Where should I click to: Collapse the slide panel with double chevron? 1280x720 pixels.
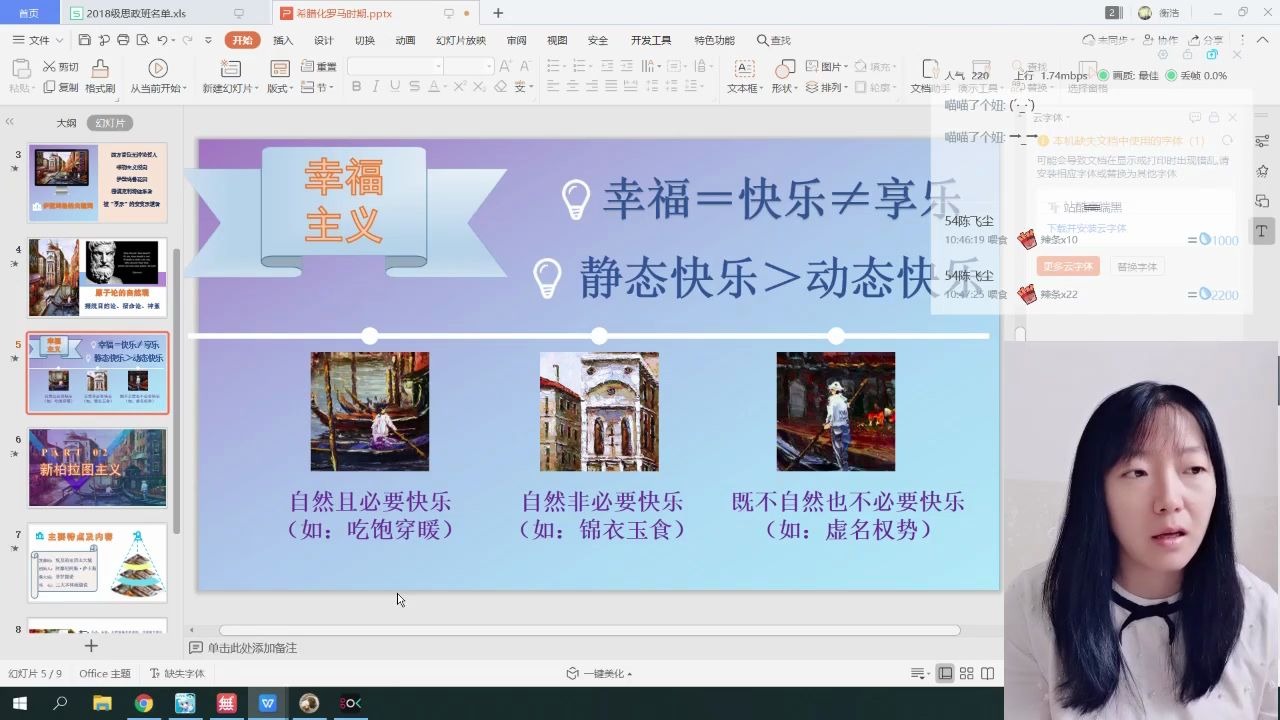(10, 122)
